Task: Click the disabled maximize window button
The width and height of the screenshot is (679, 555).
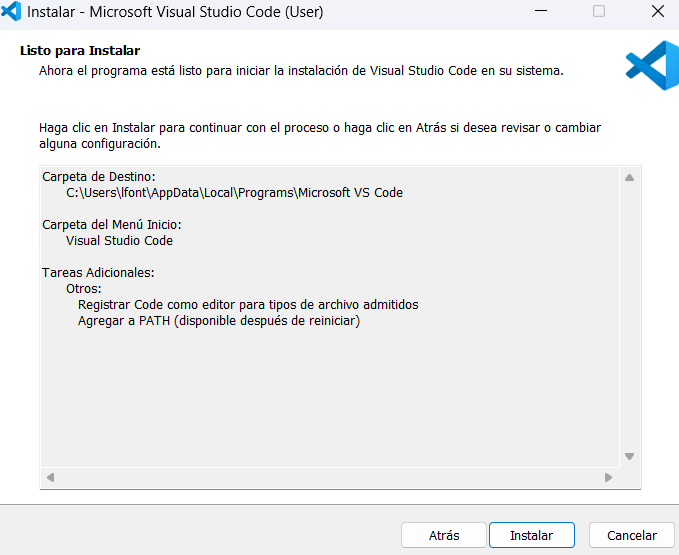Action: (x=599, y=12)
